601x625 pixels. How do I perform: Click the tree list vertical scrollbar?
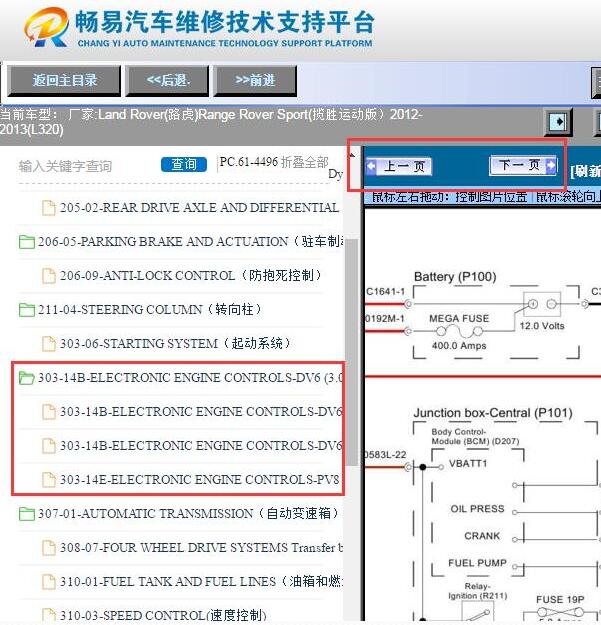[351, 352]
